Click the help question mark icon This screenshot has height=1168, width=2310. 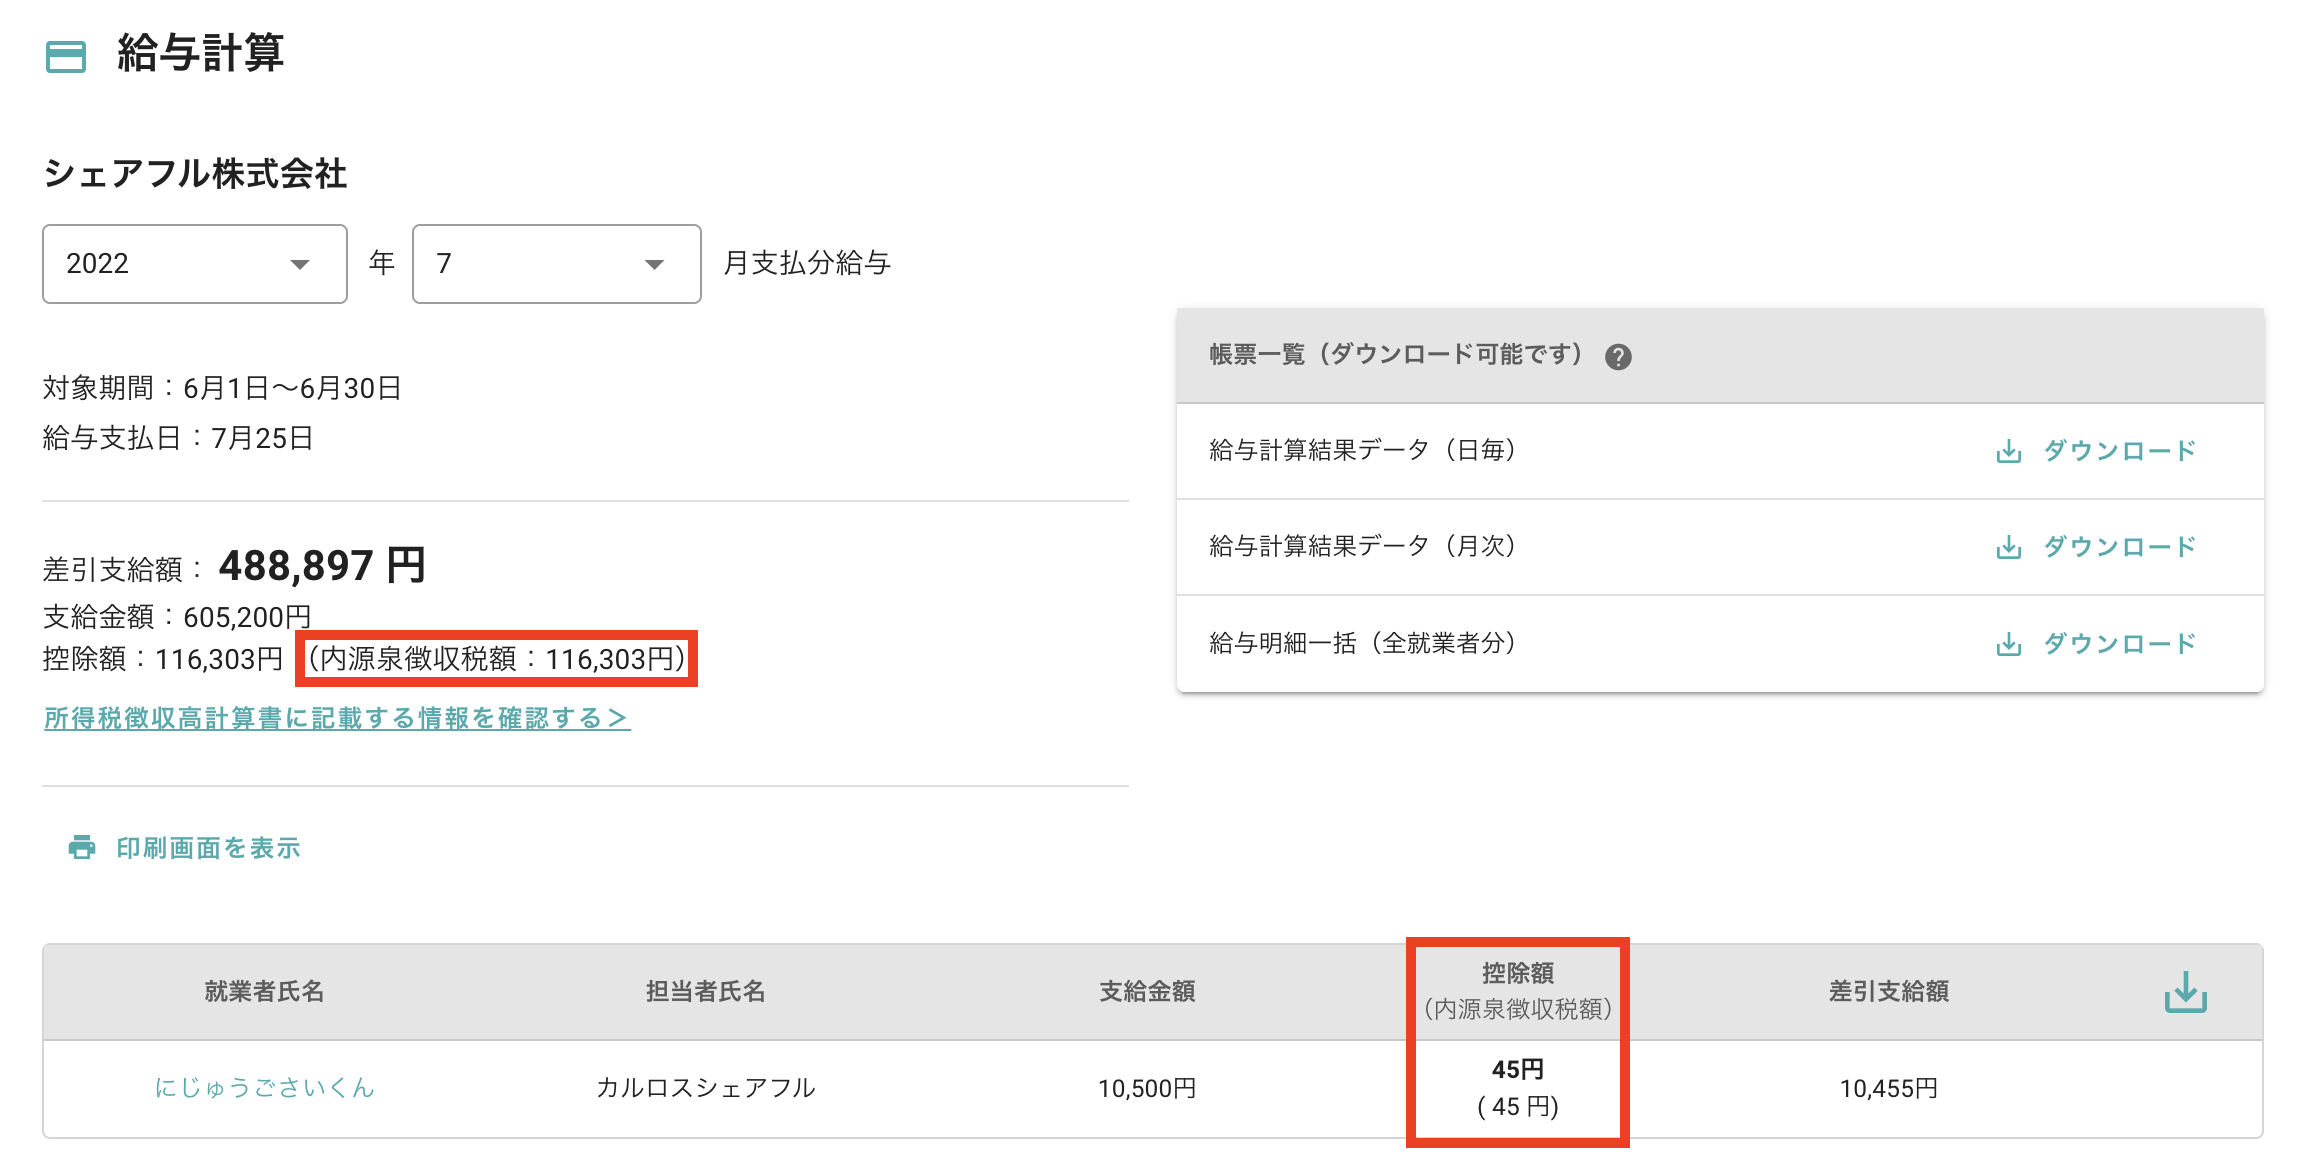pos(1618,357)
